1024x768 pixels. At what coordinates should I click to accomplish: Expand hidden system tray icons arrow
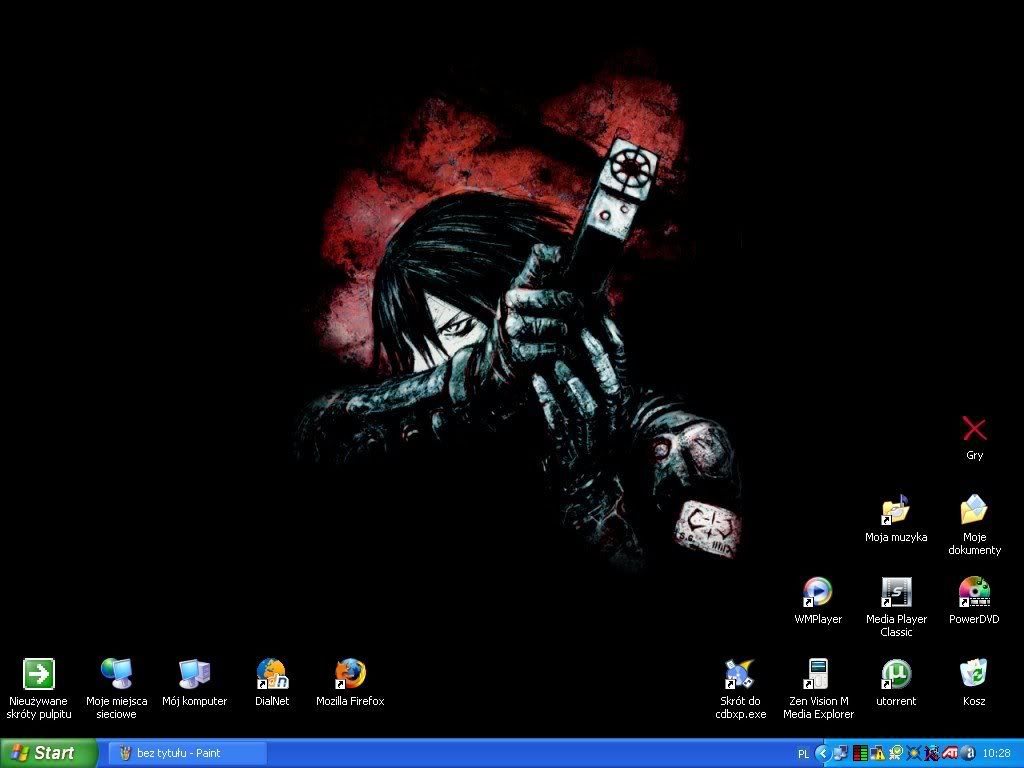point(823,753)
